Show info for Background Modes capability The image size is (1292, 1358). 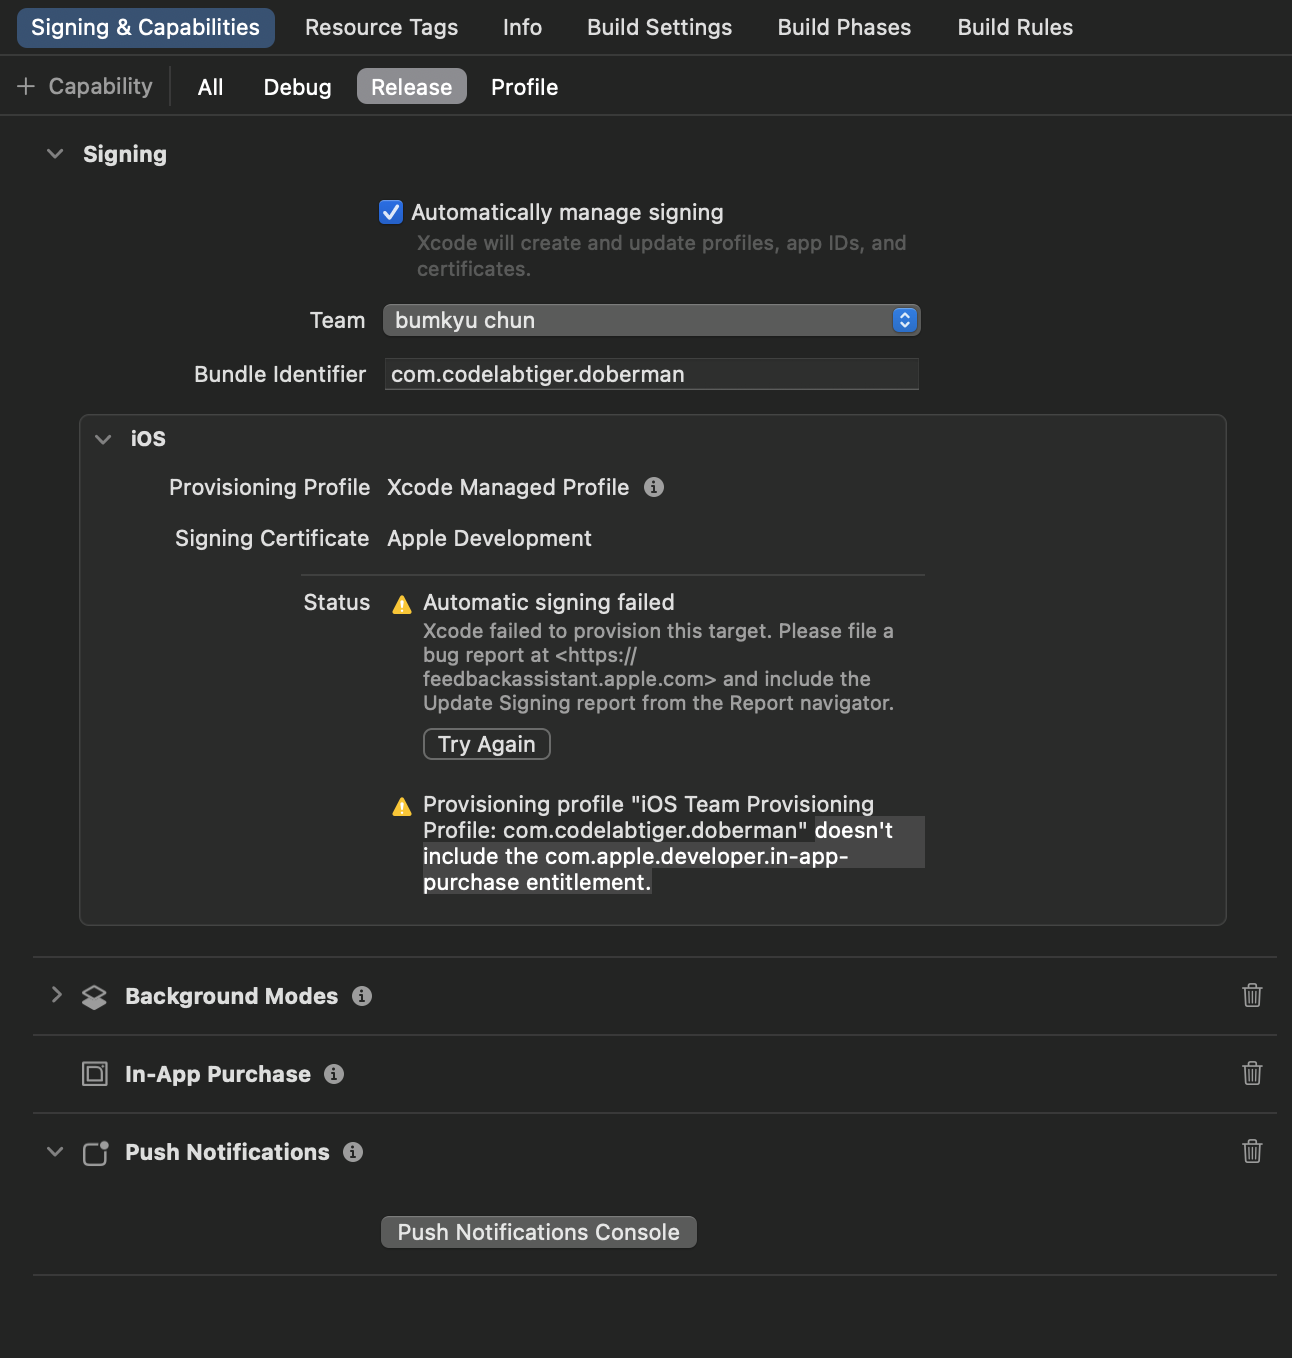click(362, 996)
